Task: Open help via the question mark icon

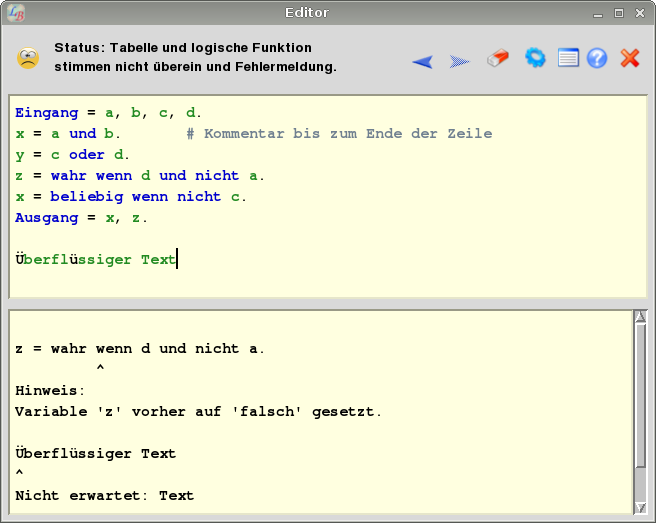Action: coord(597,58)
